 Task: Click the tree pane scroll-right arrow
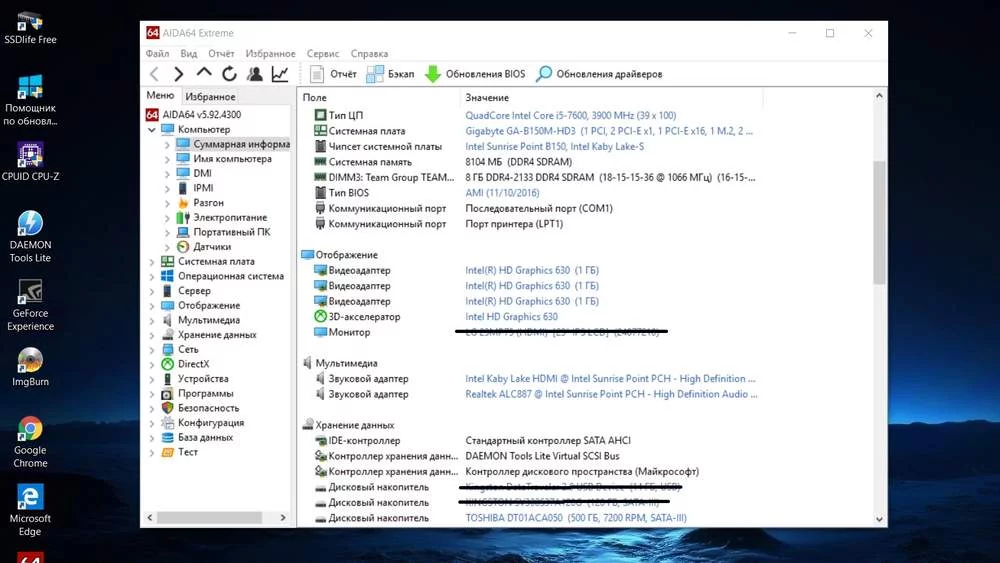[283, 518]
